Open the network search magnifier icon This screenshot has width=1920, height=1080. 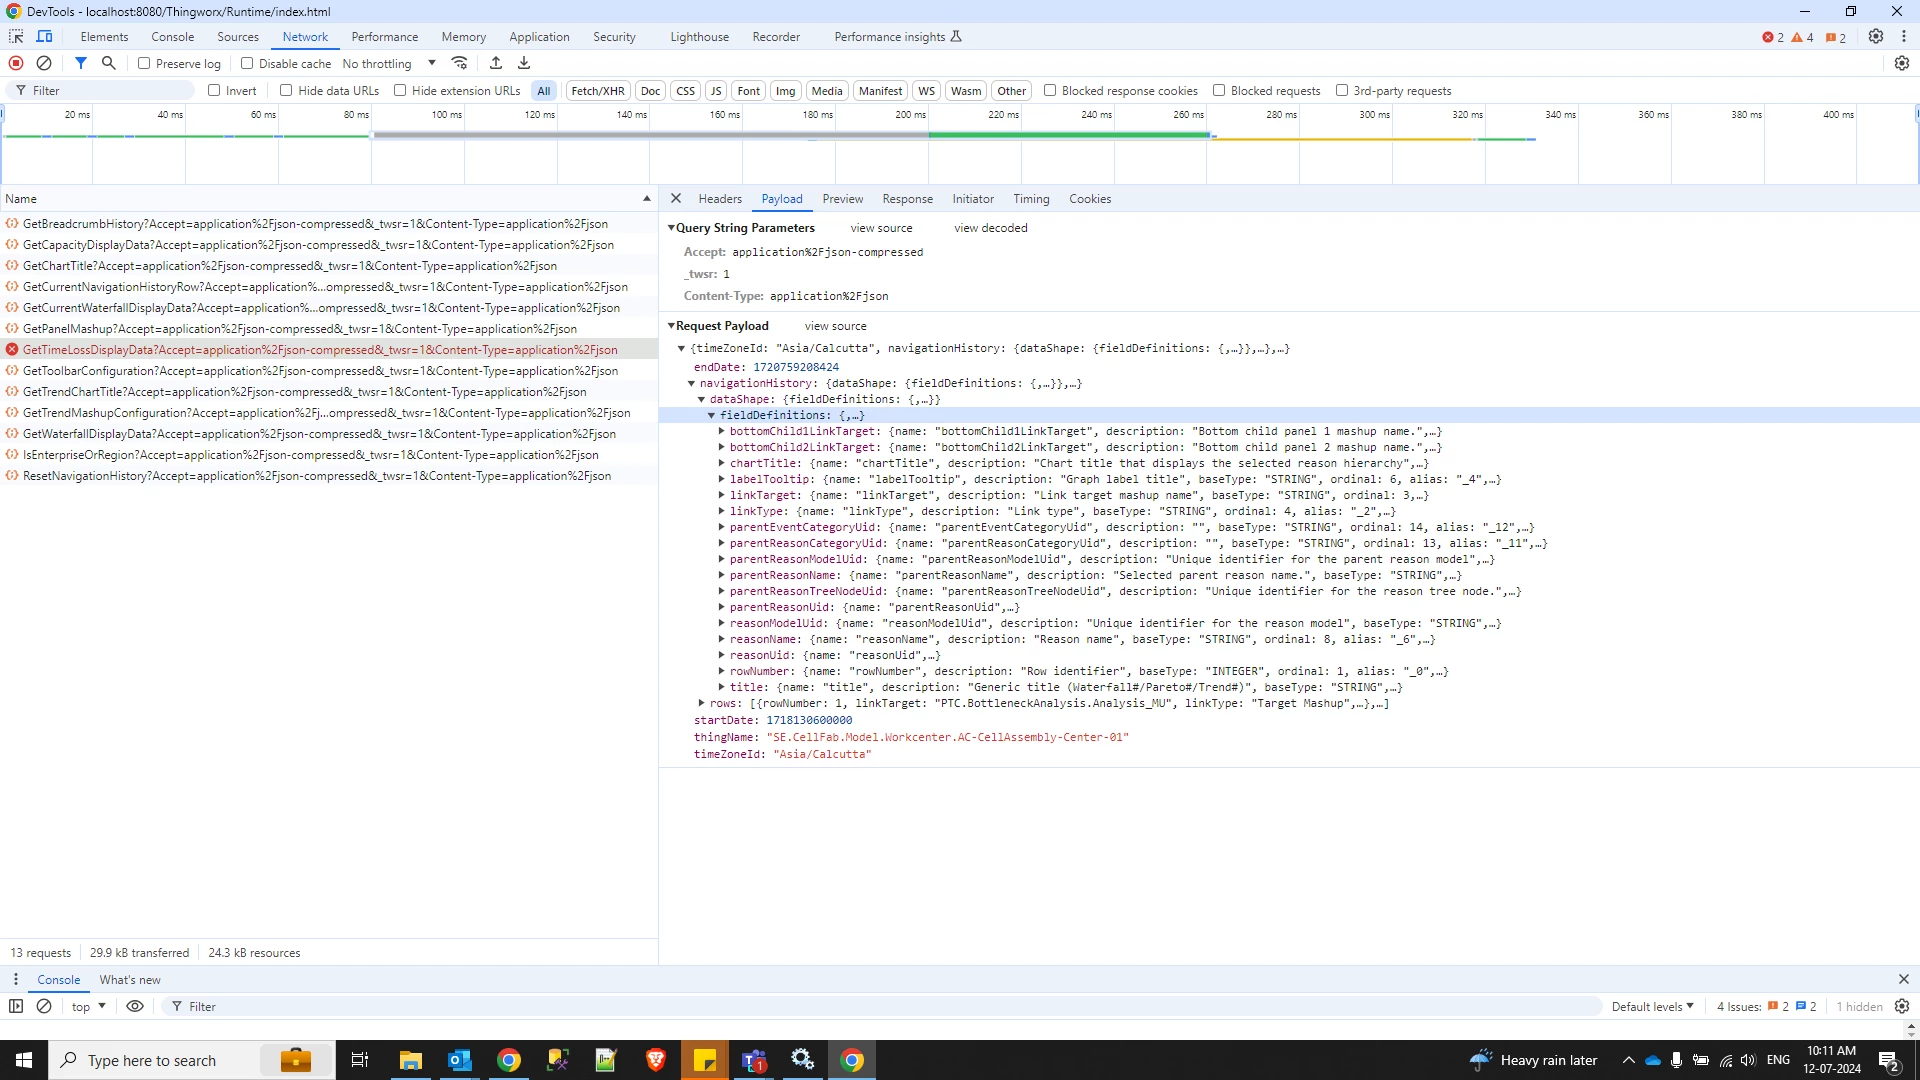point(109,63)
